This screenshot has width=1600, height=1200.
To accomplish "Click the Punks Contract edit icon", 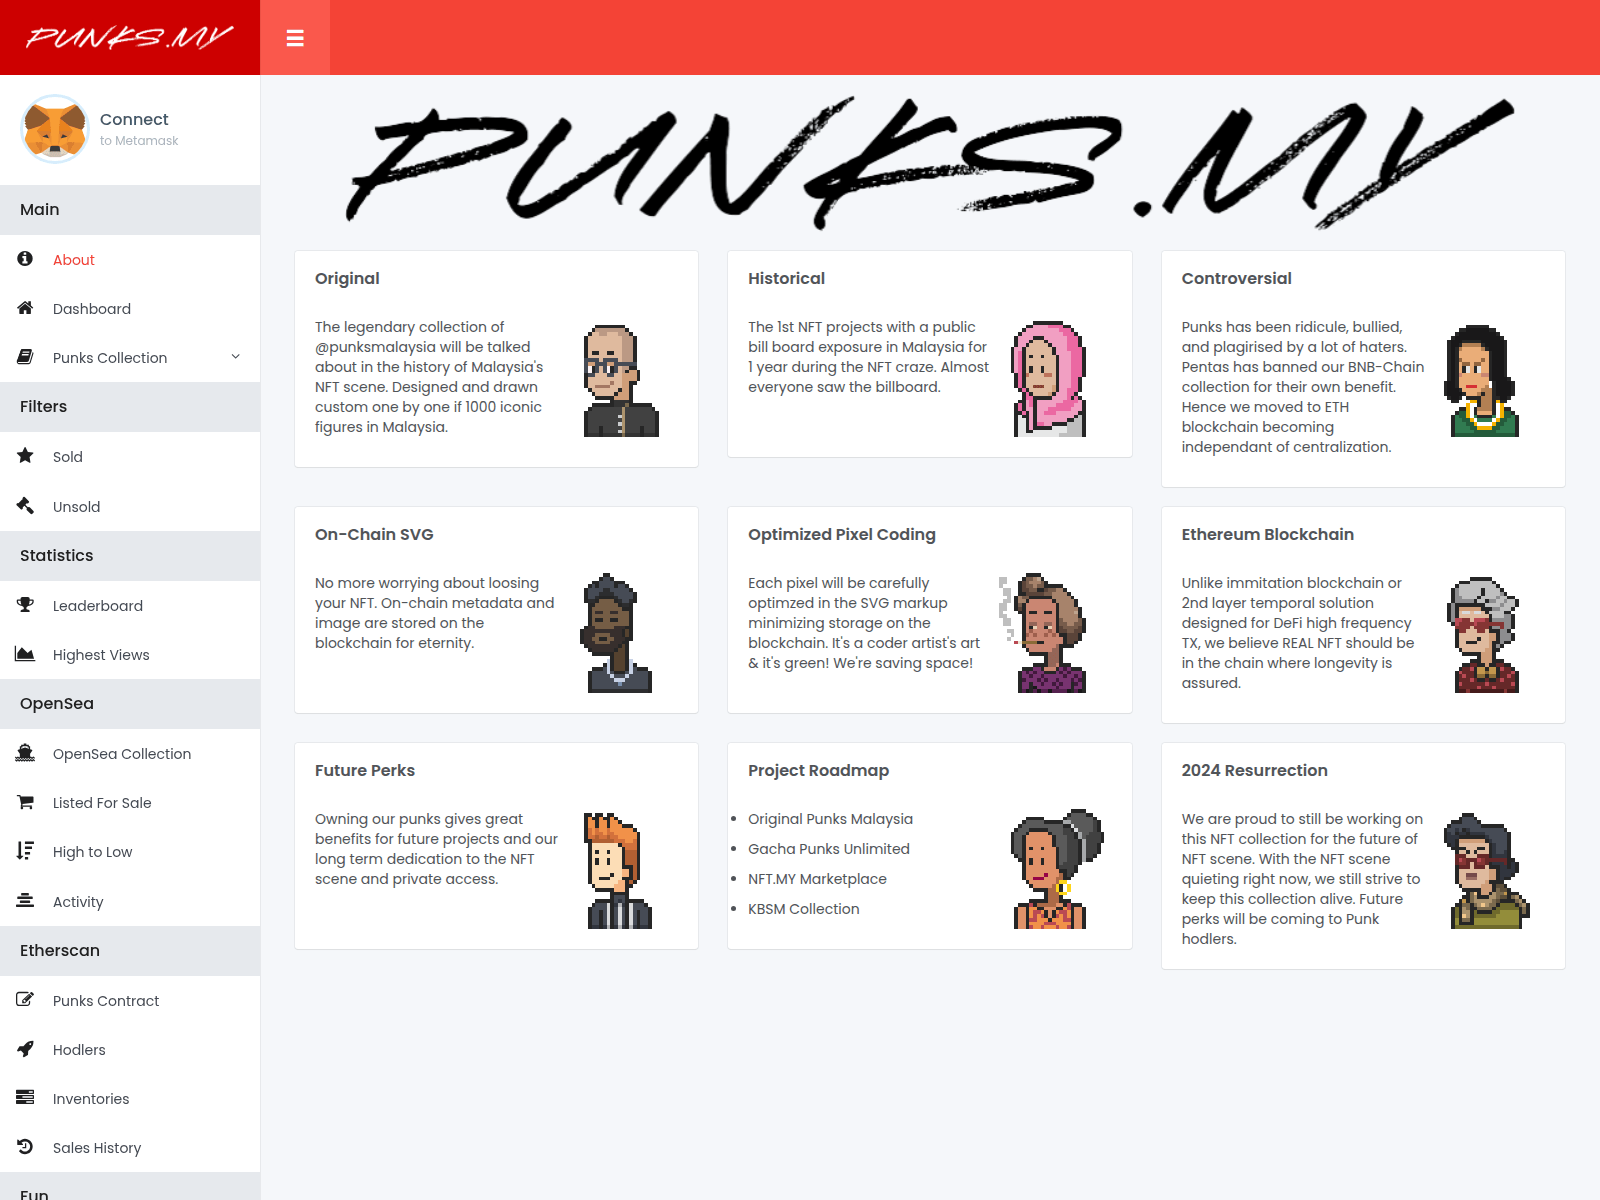I will point(26,1000).
